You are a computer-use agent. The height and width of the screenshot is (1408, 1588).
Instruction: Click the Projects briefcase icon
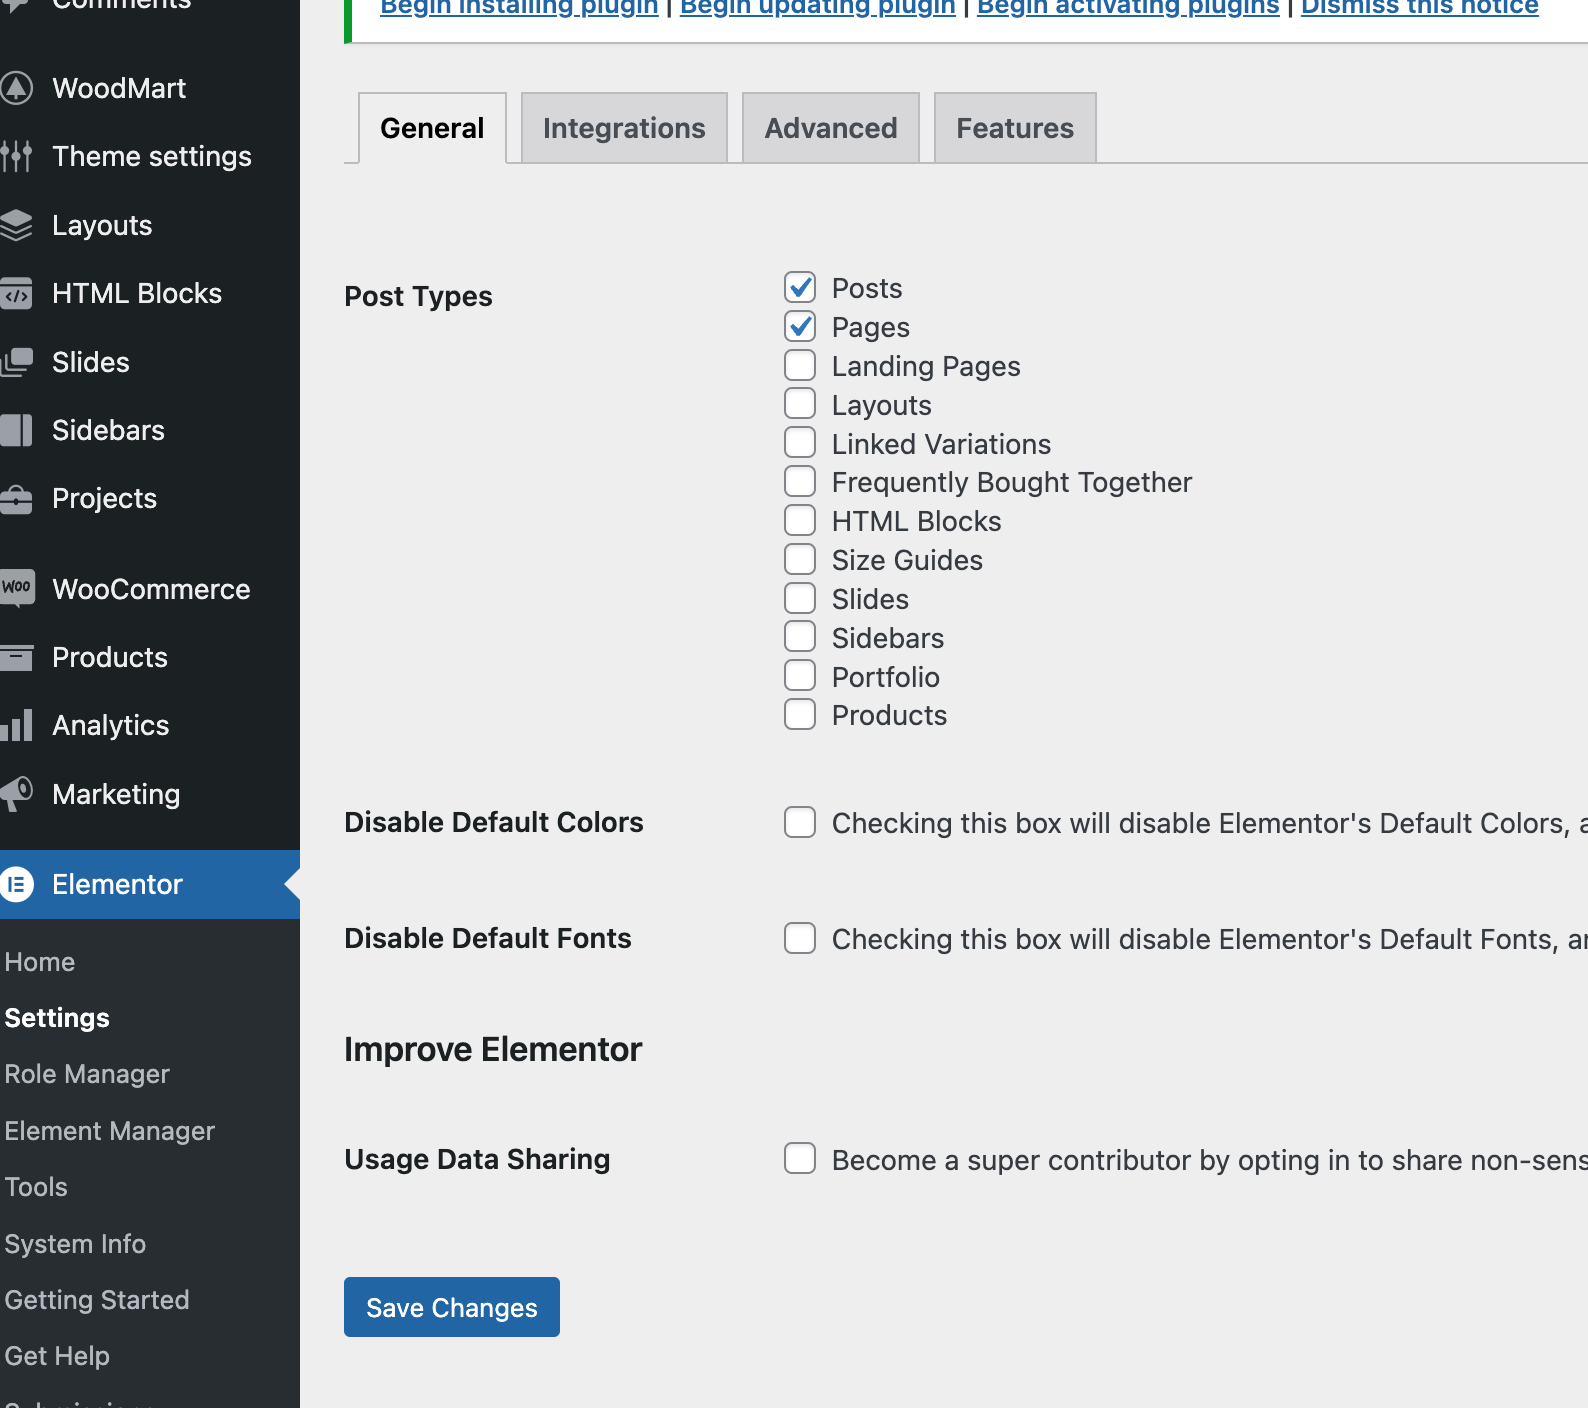[x=16, y=498]
